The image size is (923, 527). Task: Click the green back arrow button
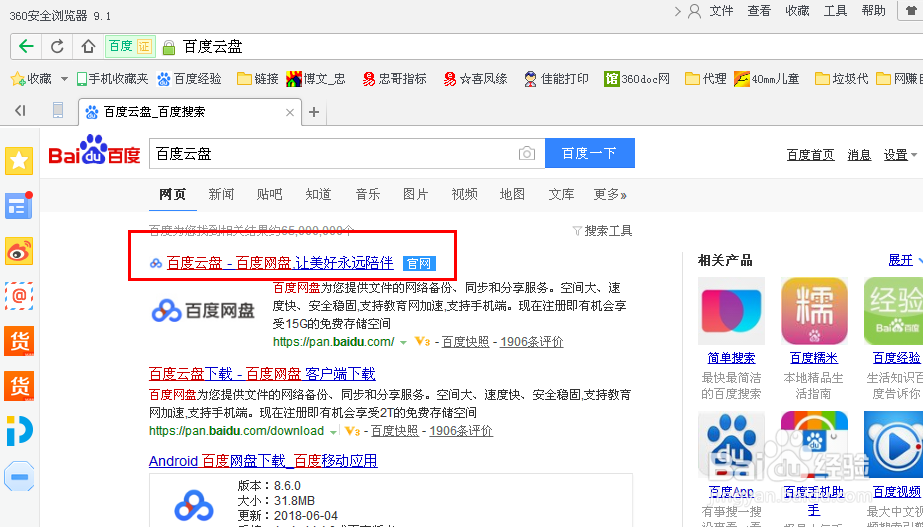26,47
